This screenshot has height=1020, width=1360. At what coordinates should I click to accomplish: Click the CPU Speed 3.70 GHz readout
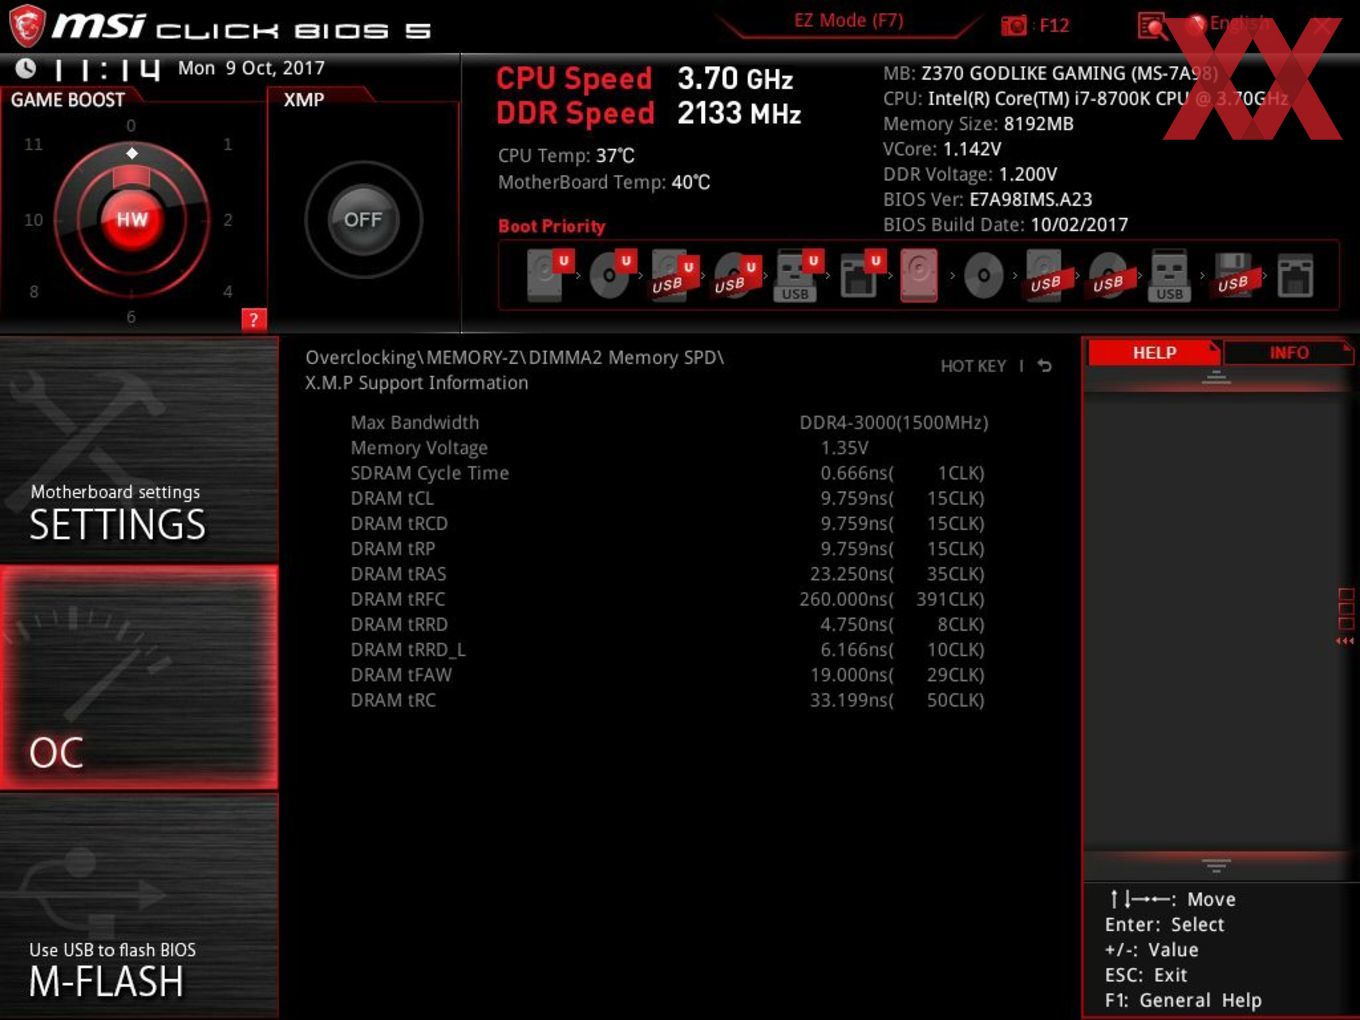[x=645, y=78]
